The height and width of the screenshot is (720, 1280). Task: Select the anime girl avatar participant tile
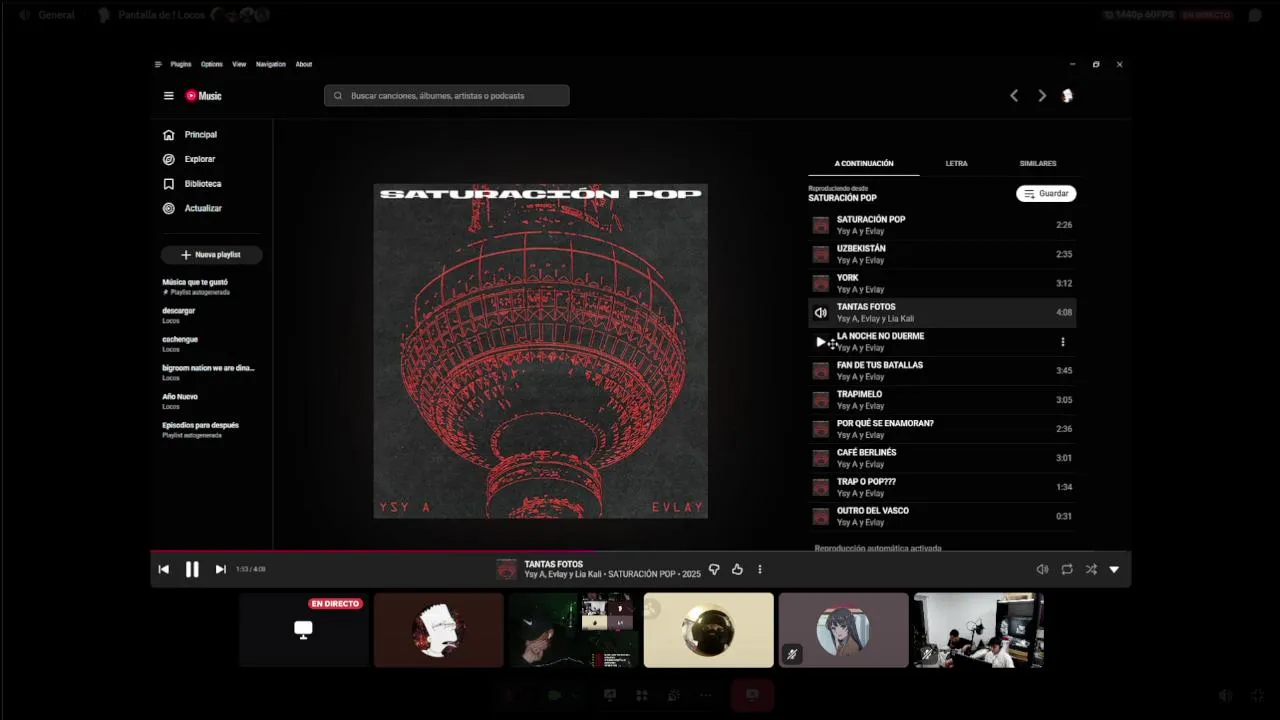[x=843, y=630]
